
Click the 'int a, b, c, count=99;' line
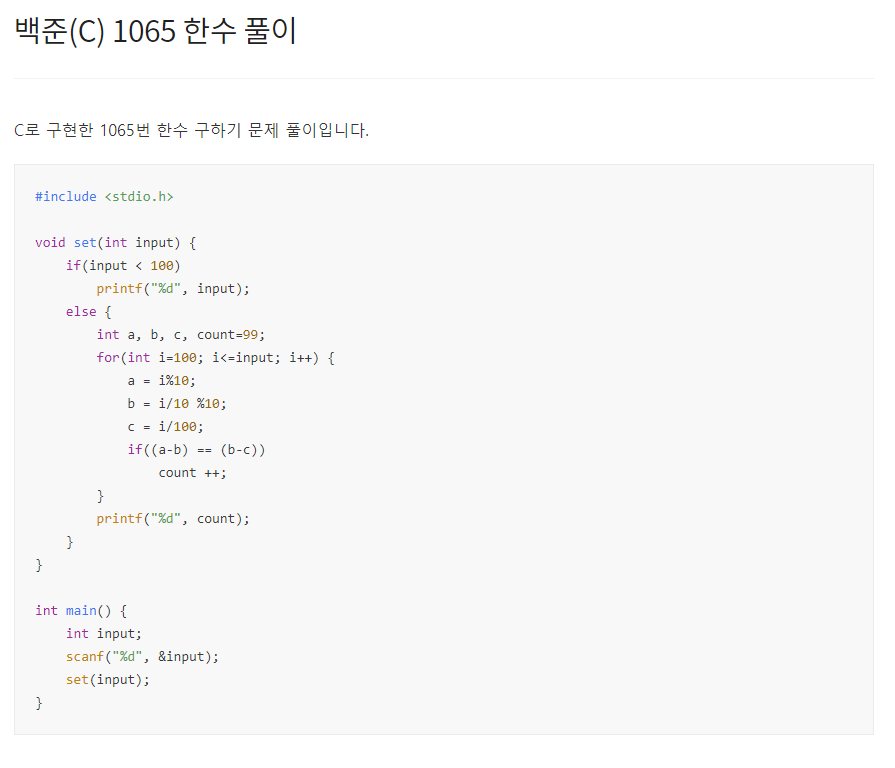click(x=181, y=335)
